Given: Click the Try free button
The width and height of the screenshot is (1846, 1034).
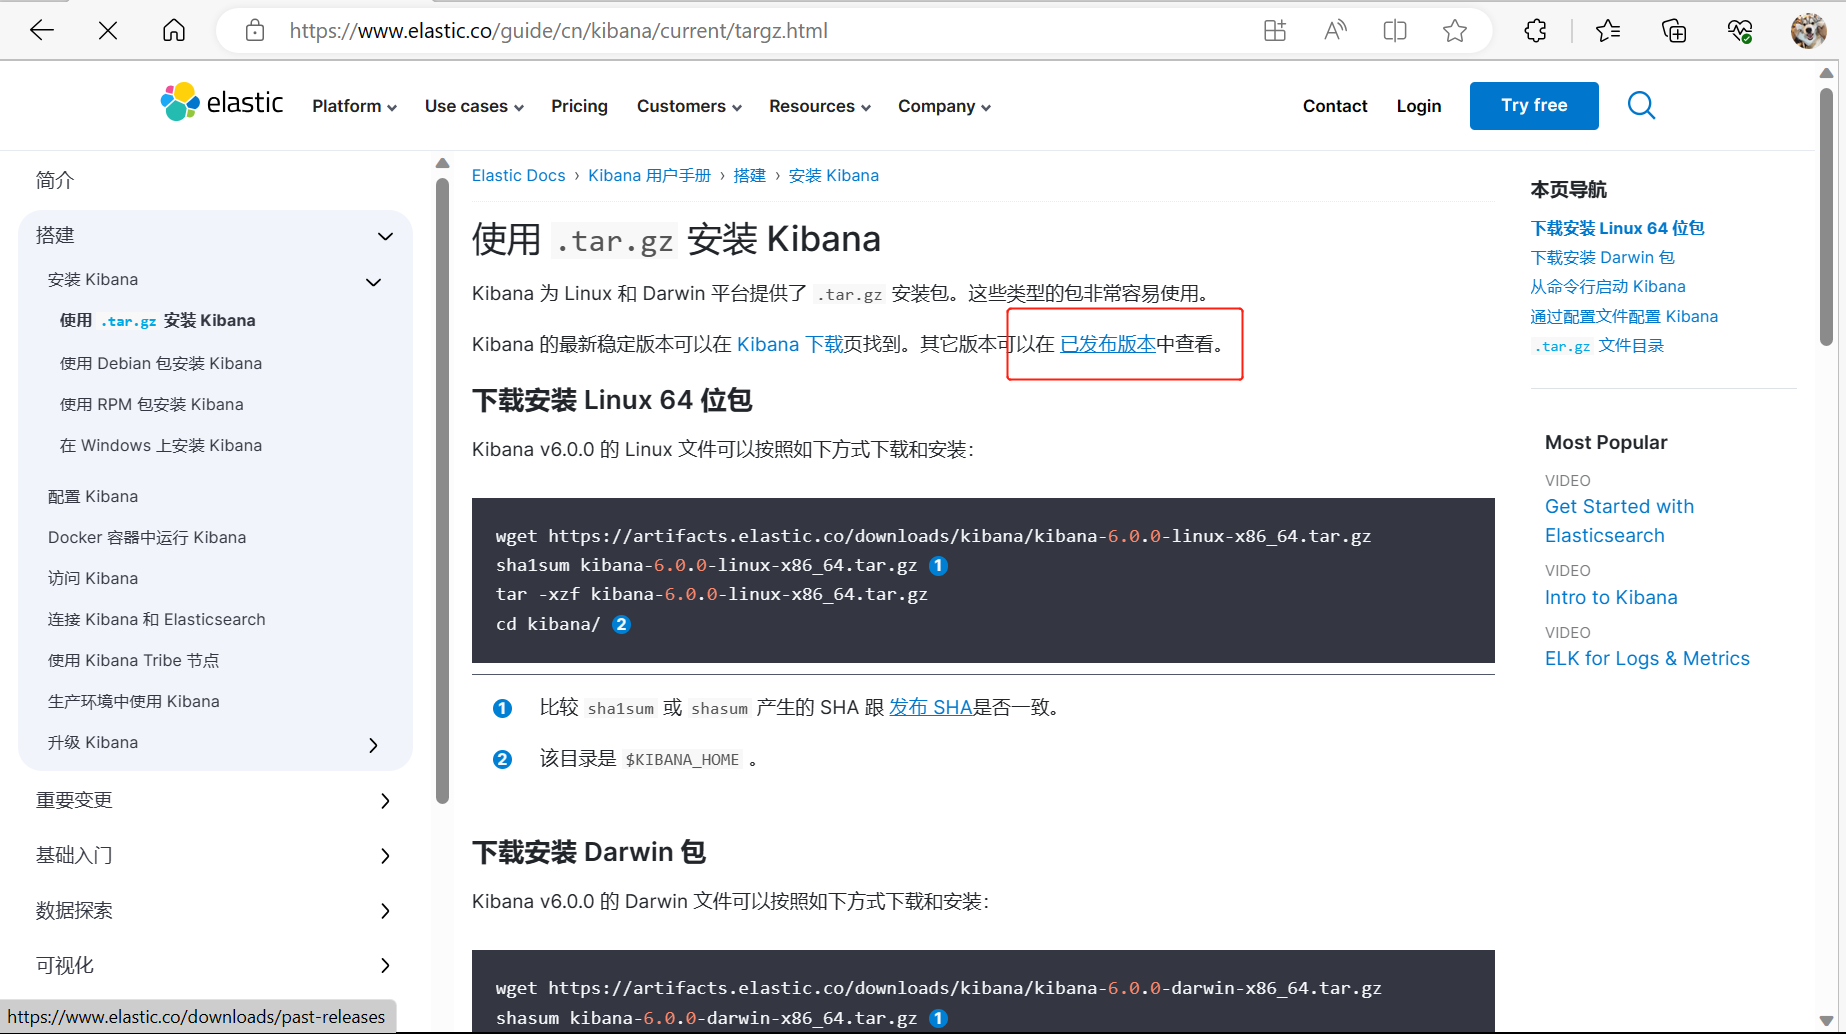Looking at the screenshot, I should [x=1534, y=106].
